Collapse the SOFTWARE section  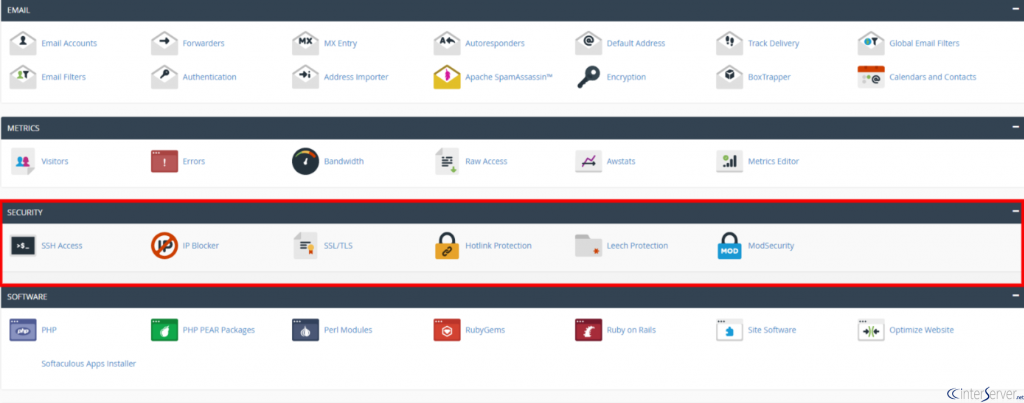click(1016, 295)
